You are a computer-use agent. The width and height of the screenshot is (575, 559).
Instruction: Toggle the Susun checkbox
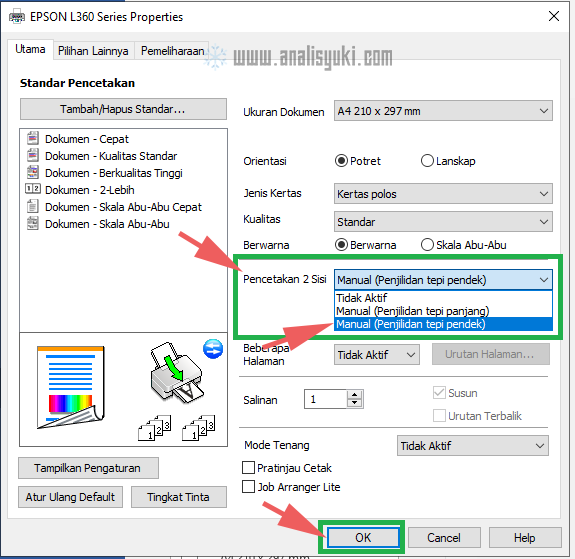[439, 393]
